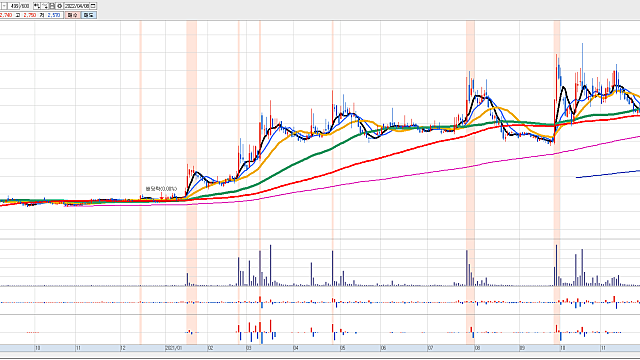Viewport: 640px width, 360px height.
Task: Click the 02 month label on the time axis
Action: click(210, 348)
